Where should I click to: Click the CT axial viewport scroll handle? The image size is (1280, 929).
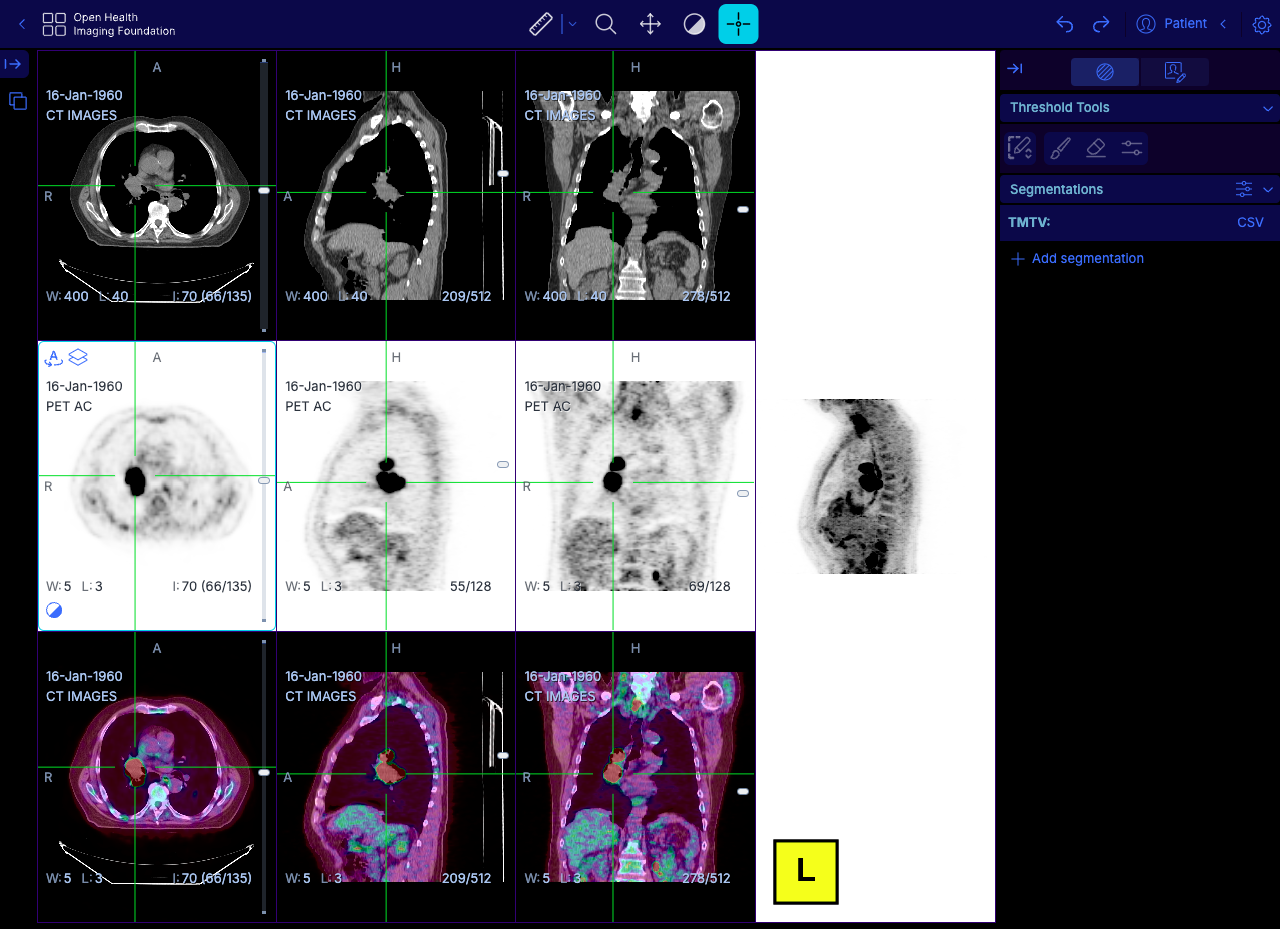[x=264, y=190]
